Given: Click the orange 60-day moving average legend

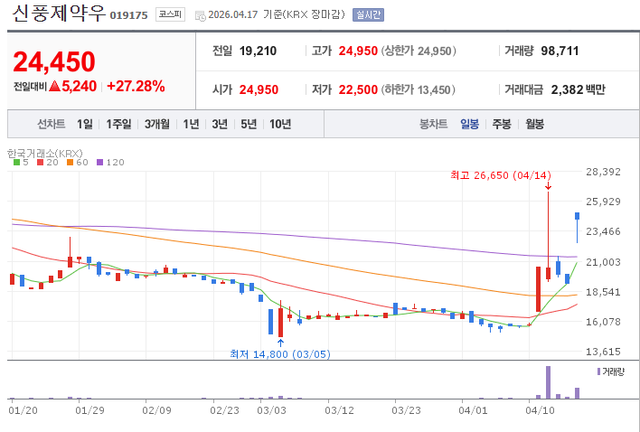Looking at the screenshot, I should coord(75,162).
